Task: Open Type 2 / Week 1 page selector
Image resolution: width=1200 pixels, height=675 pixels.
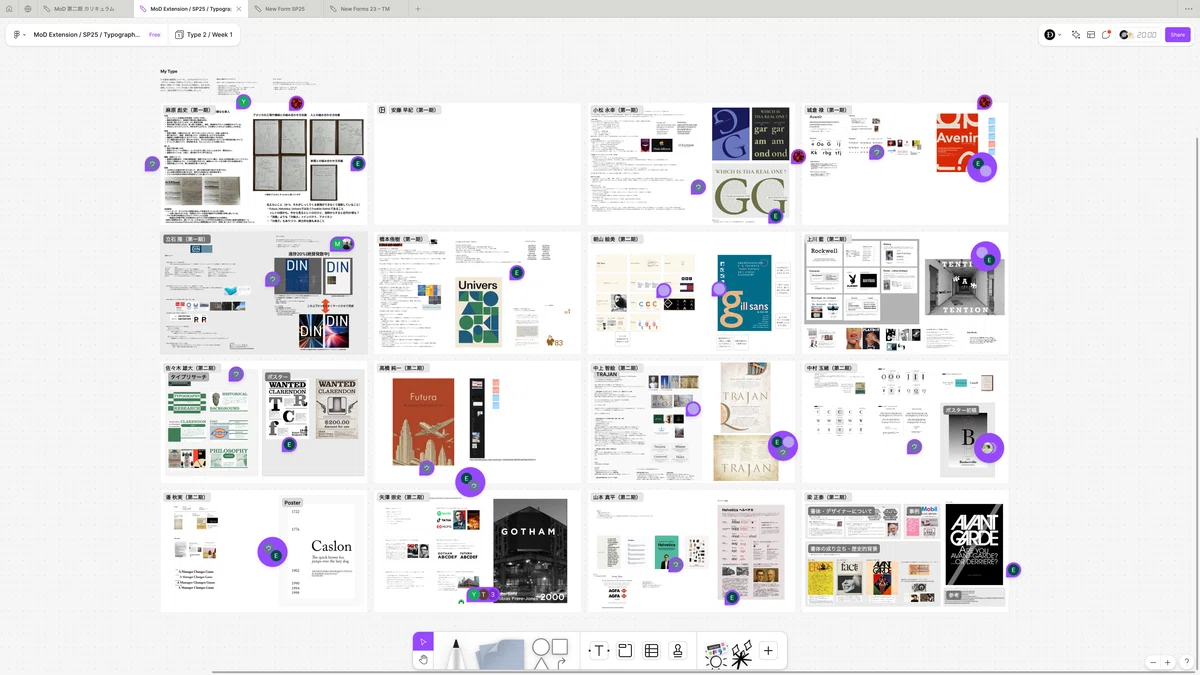Action: pyautogui.click(x=203, y=34)
